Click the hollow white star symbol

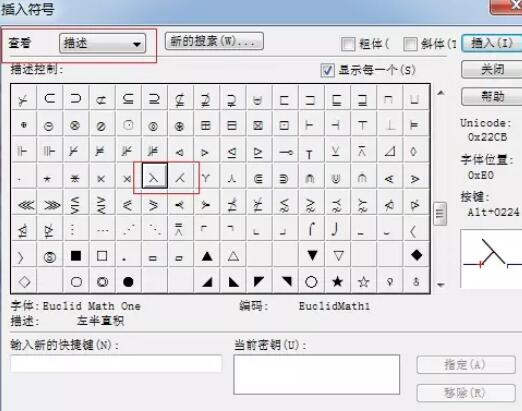tap(363, 282)
